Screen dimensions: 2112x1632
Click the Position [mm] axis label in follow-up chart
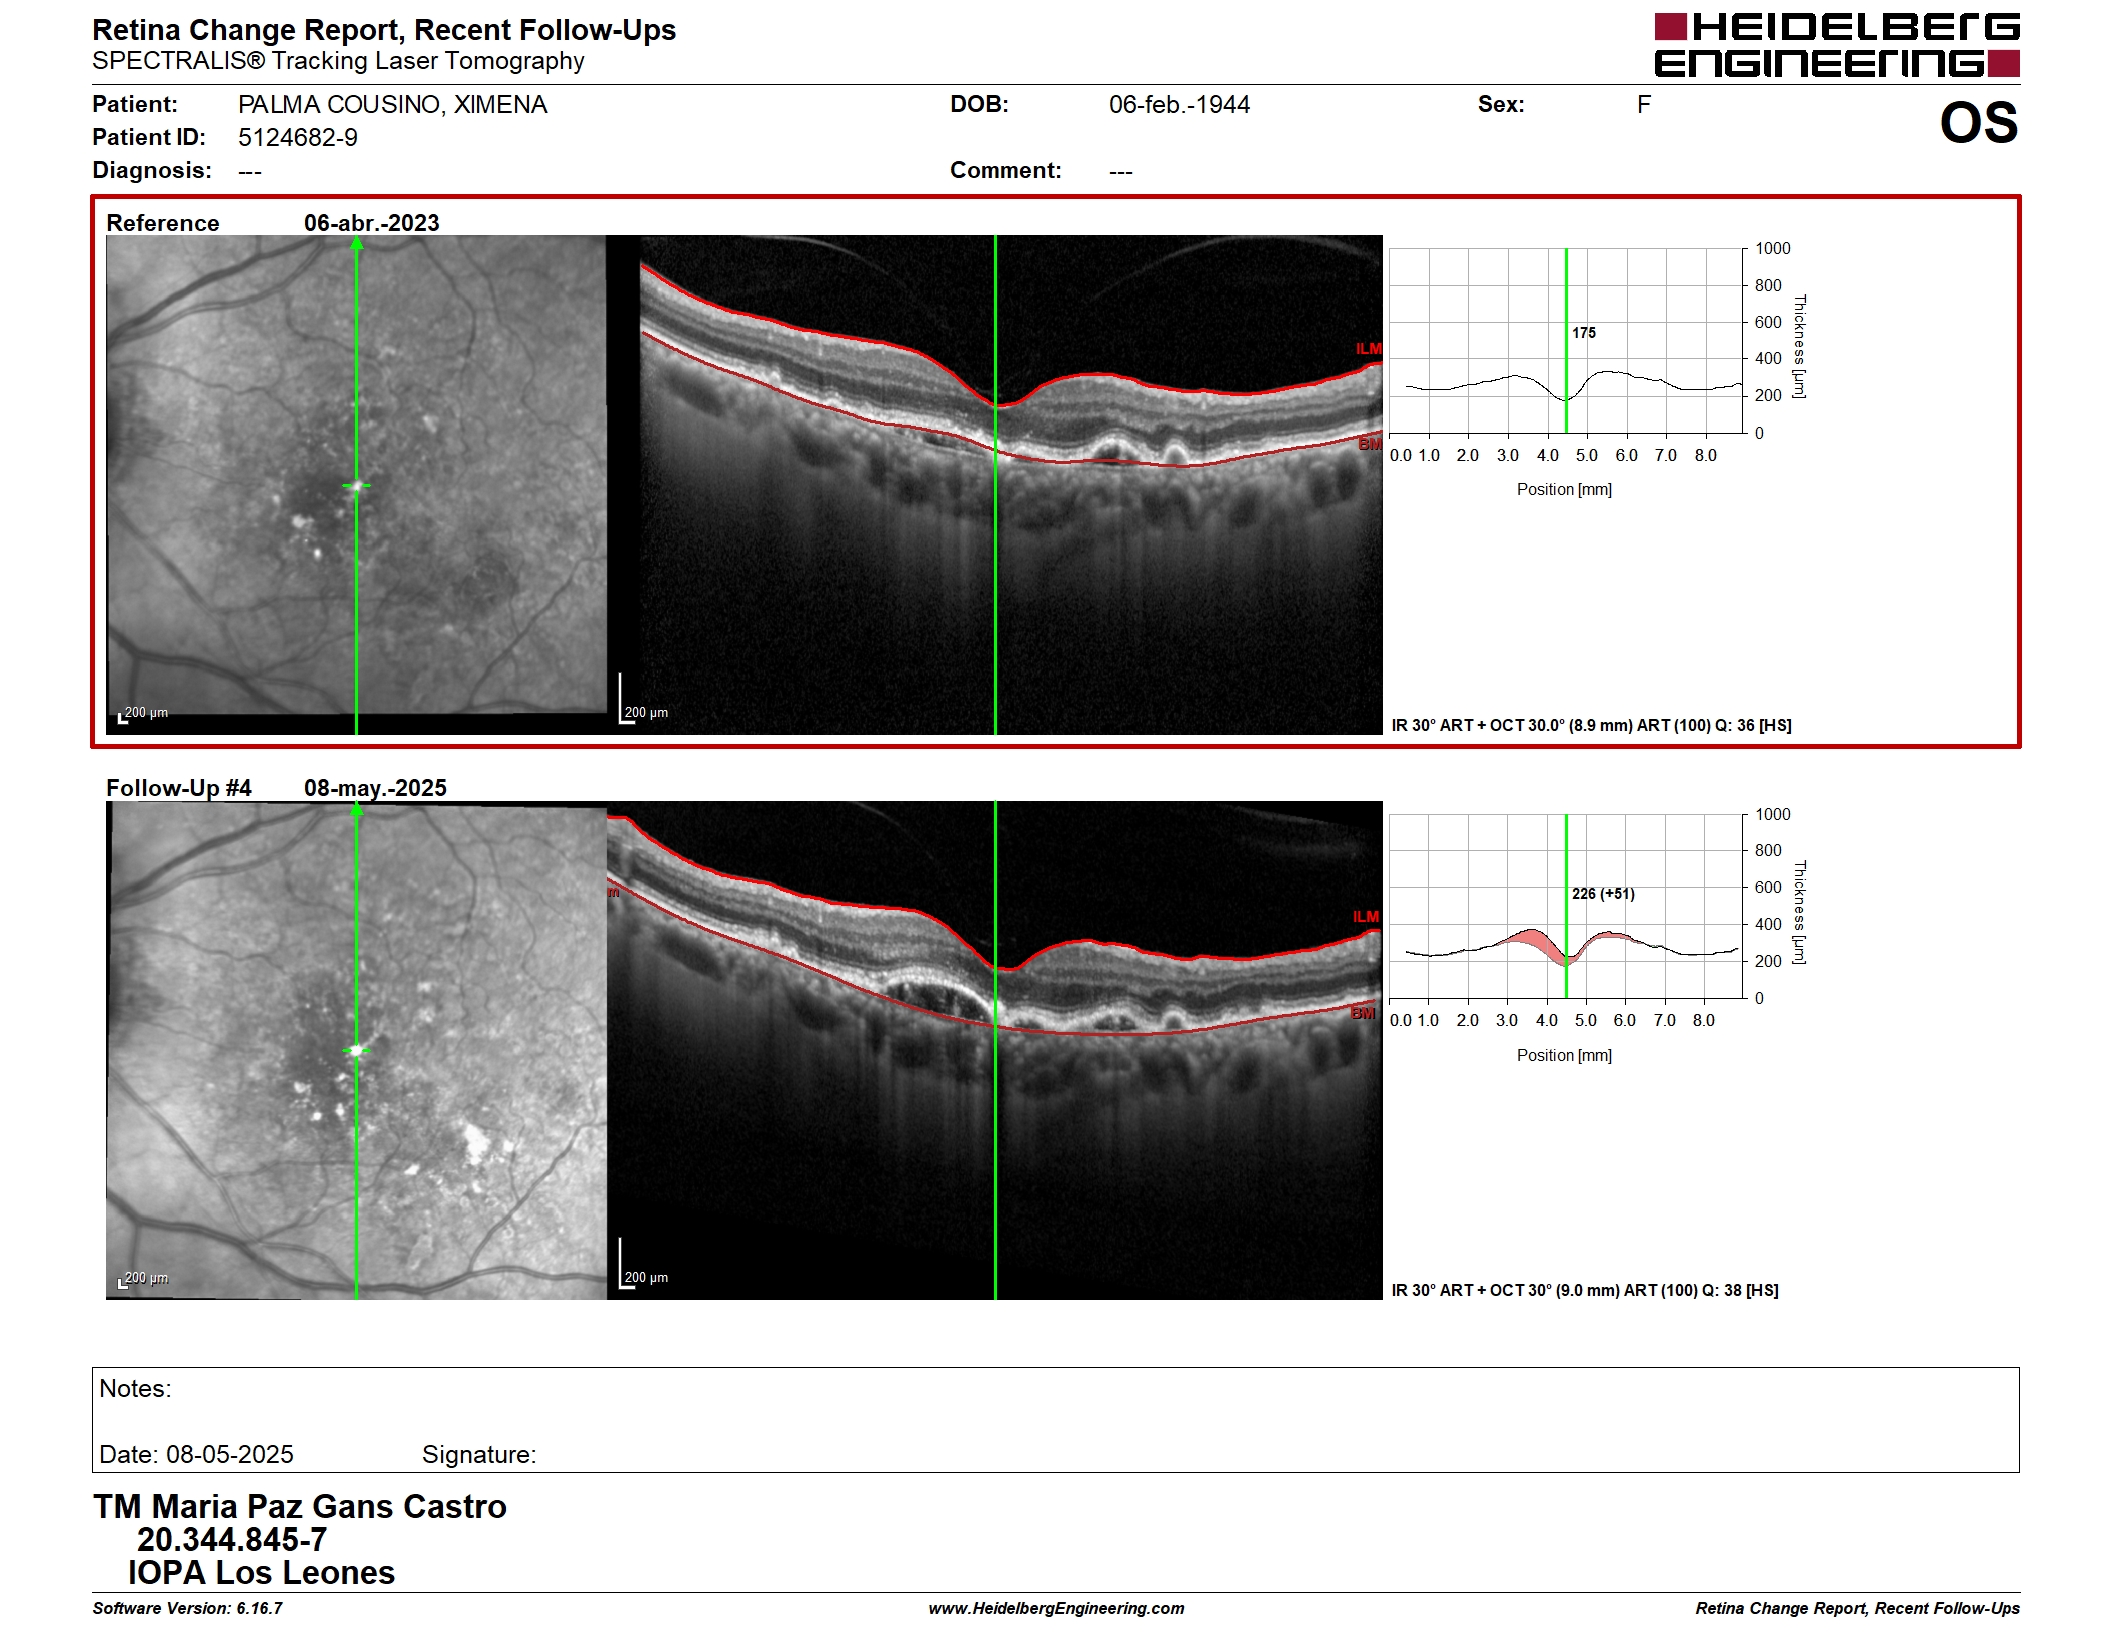pos(1564,1056)
